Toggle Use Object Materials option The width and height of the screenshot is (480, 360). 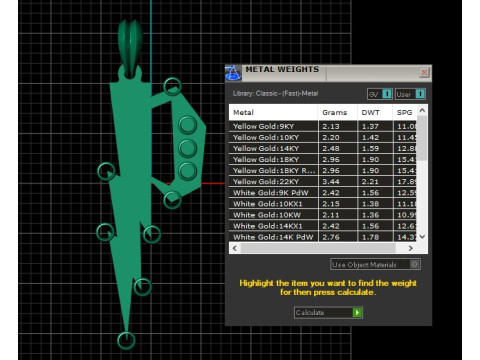click(375, 264)
